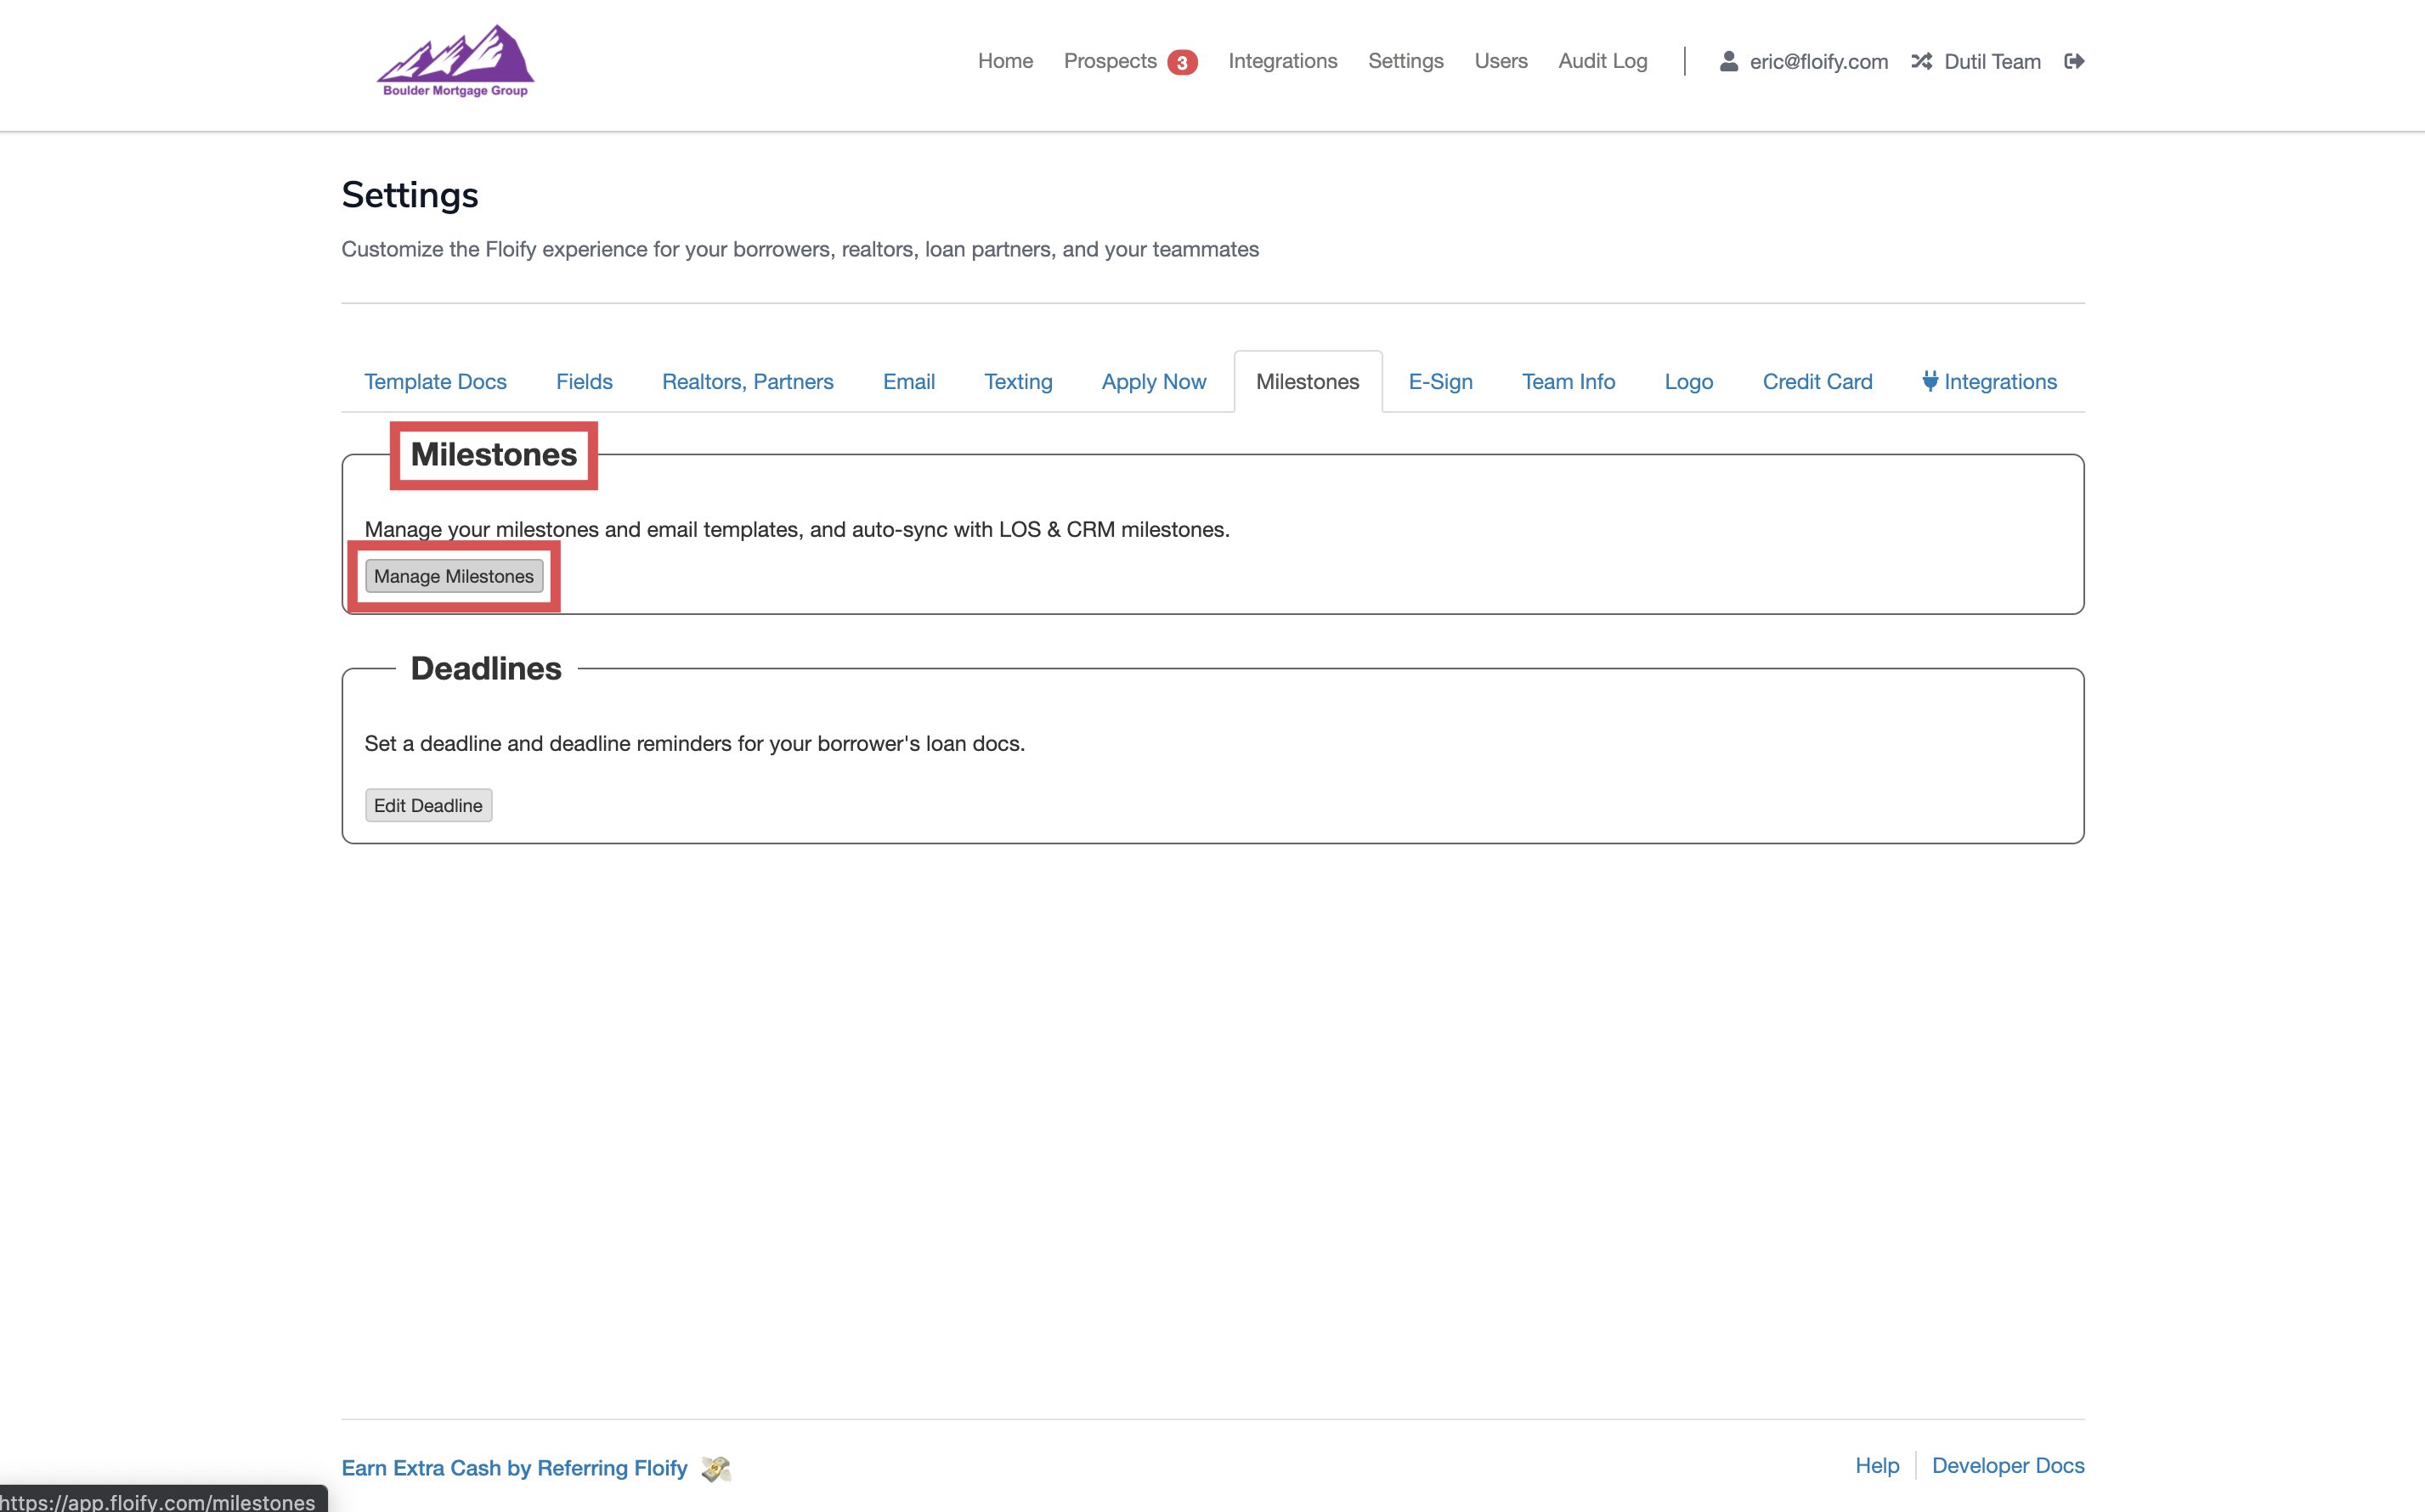This screenshot has width=2425, height=1512.
Task: Open the Apply Now tab
Action: point(1154,381)
